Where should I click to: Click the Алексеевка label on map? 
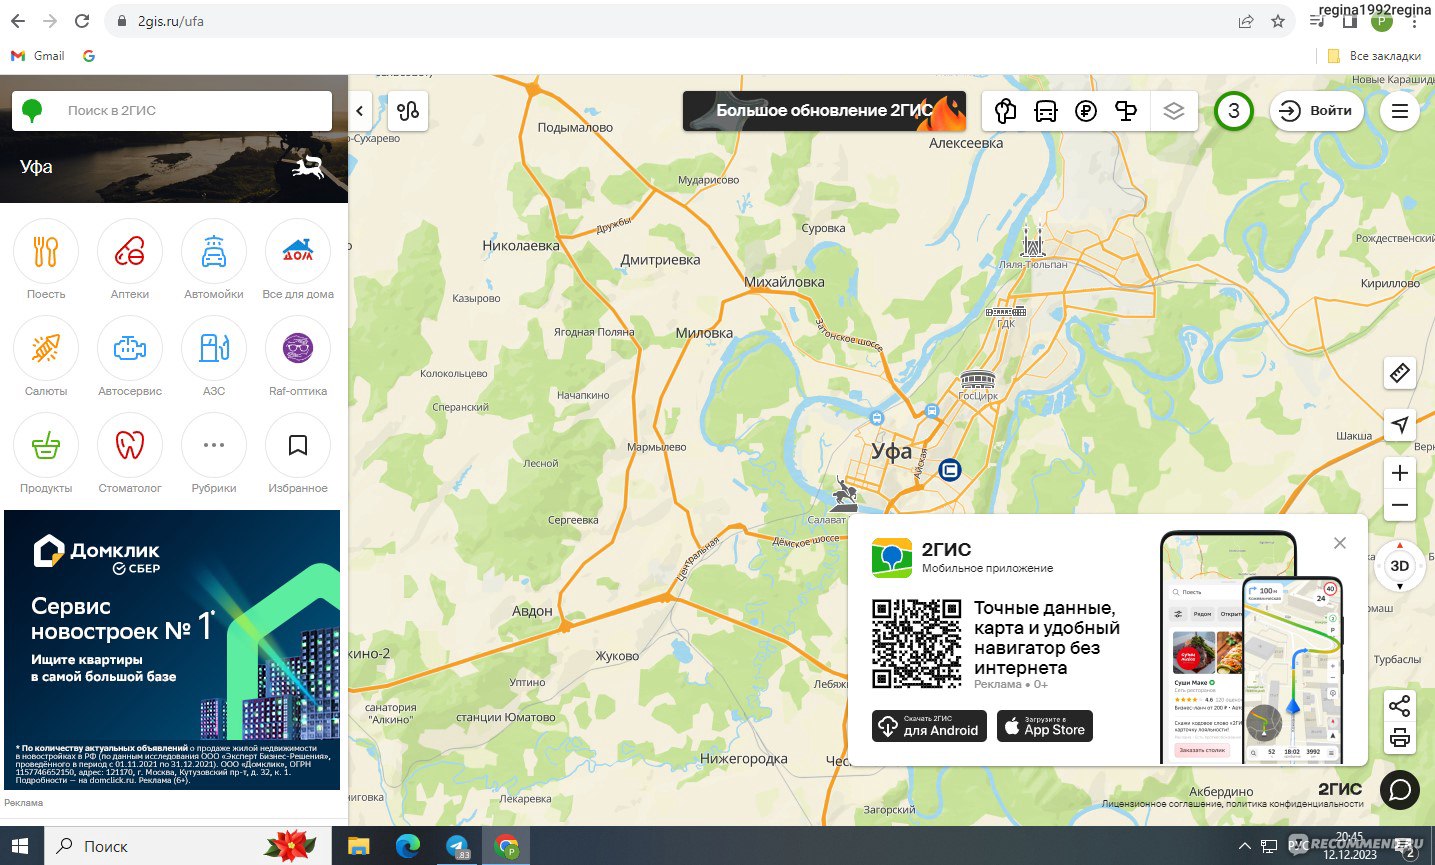point(966,143)
